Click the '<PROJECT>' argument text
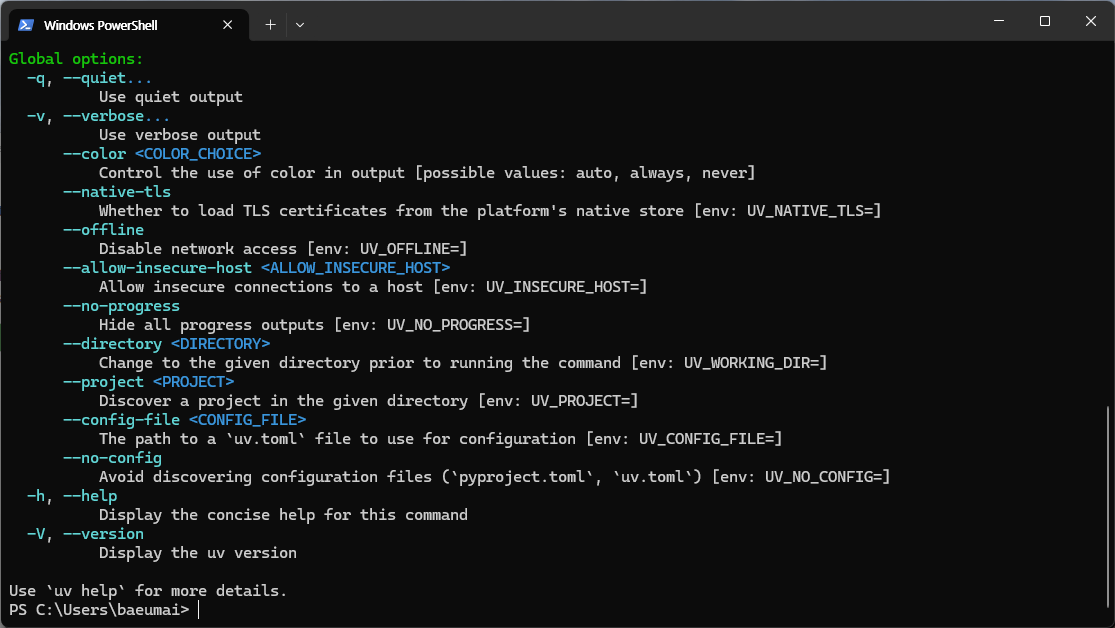 [193, 382]
